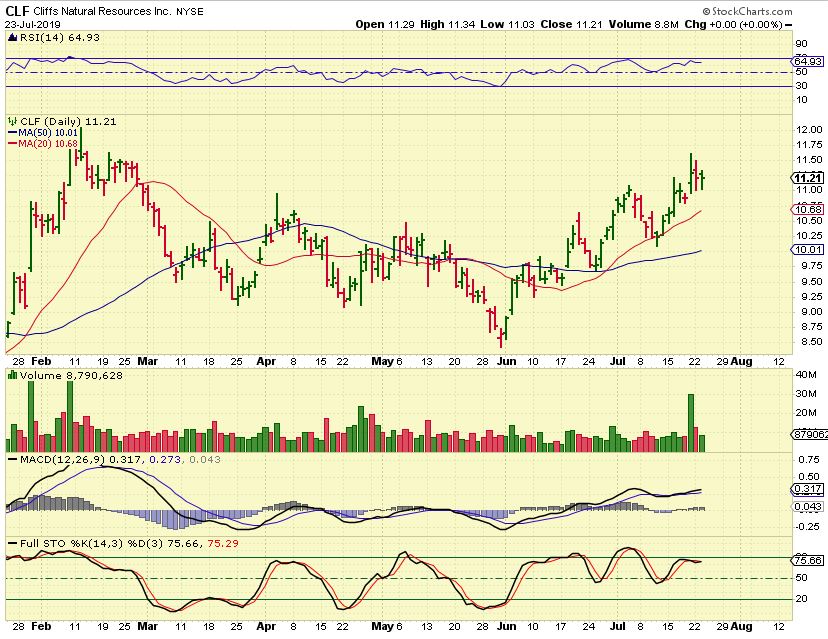The width and height of the screenshot is (828, 639).
Task: Click the blue MA(50) value tag 10.01
Action: click(x=808, y=249)
